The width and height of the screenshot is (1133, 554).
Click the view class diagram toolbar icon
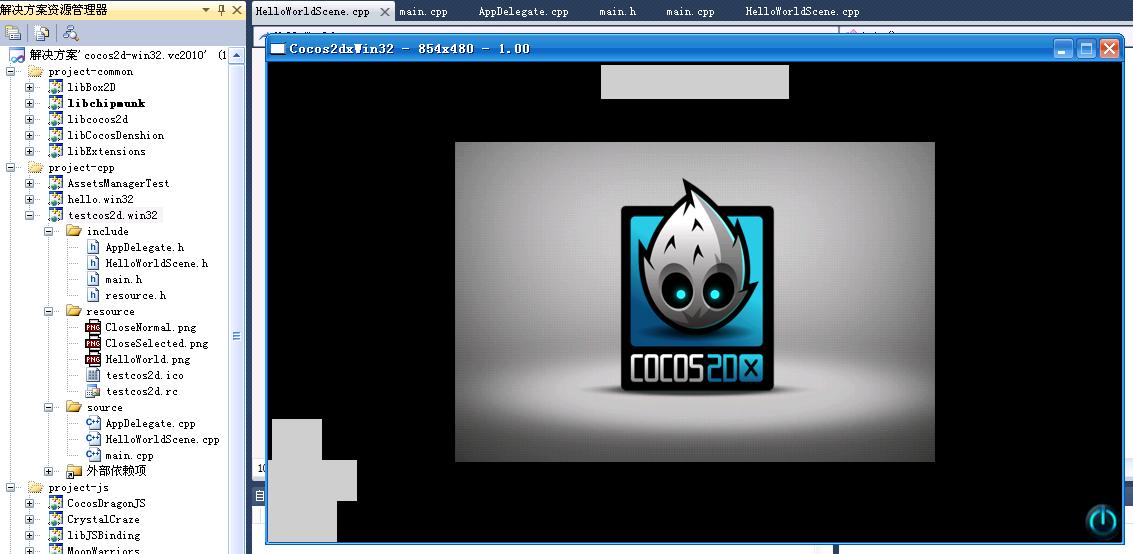[x=71, y=33]
